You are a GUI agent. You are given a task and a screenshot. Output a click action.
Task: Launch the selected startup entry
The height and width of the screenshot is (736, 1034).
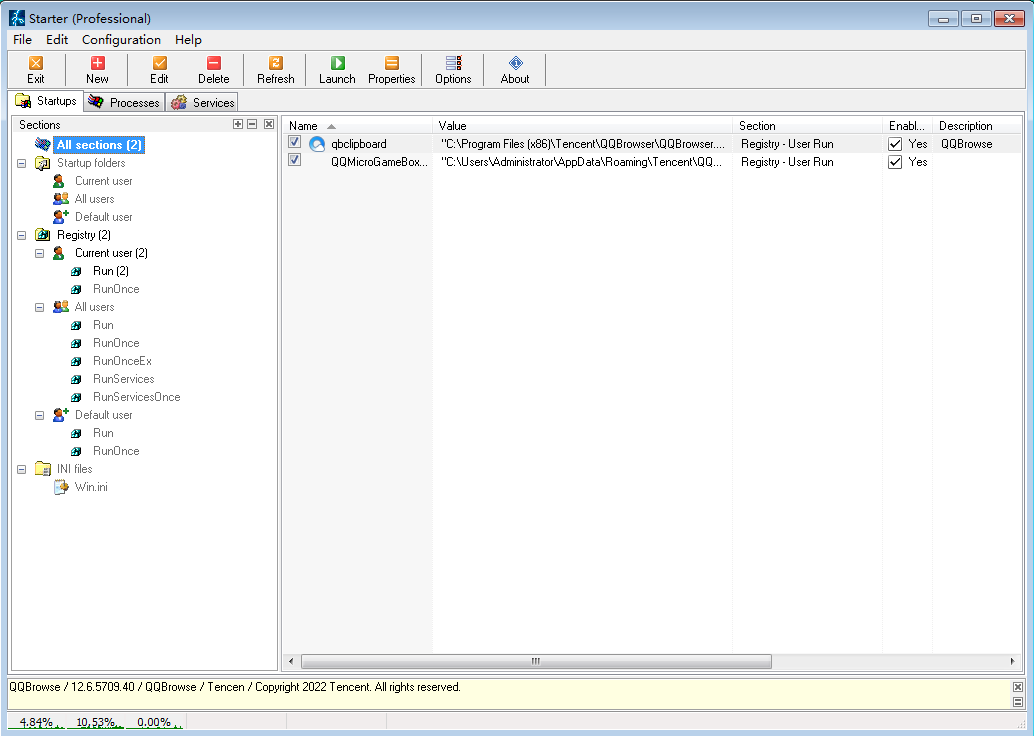click(x=337, y=64)
